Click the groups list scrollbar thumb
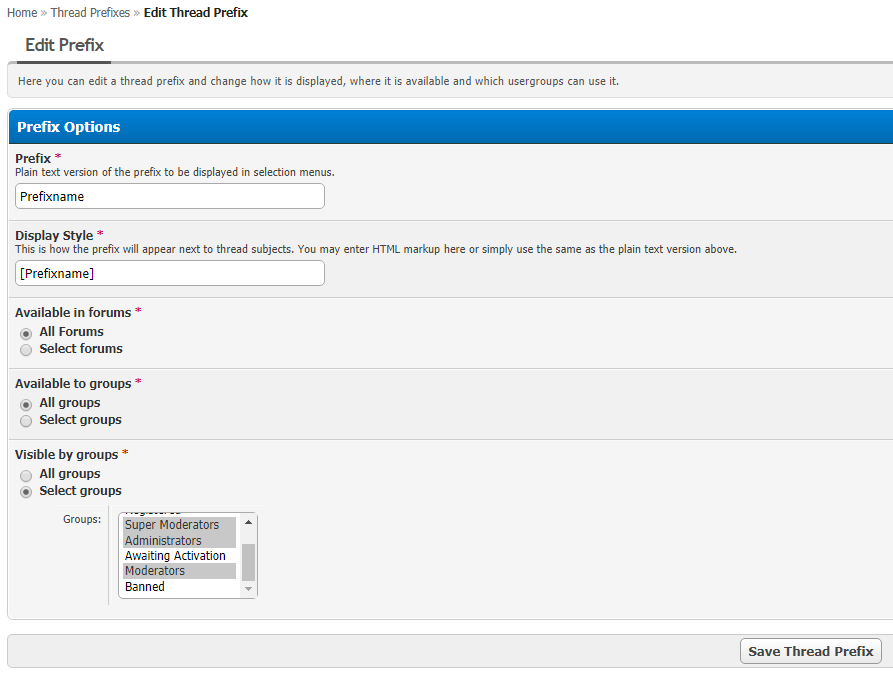The image size is (893, 678). coord(248,562)
